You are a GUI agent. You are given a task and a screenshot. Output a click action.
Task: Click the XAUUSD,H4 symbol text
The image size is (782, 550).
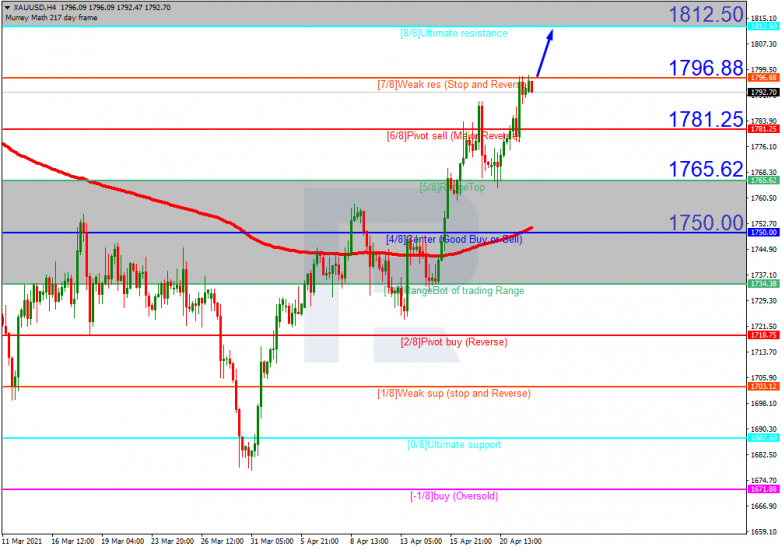[34, 7]
